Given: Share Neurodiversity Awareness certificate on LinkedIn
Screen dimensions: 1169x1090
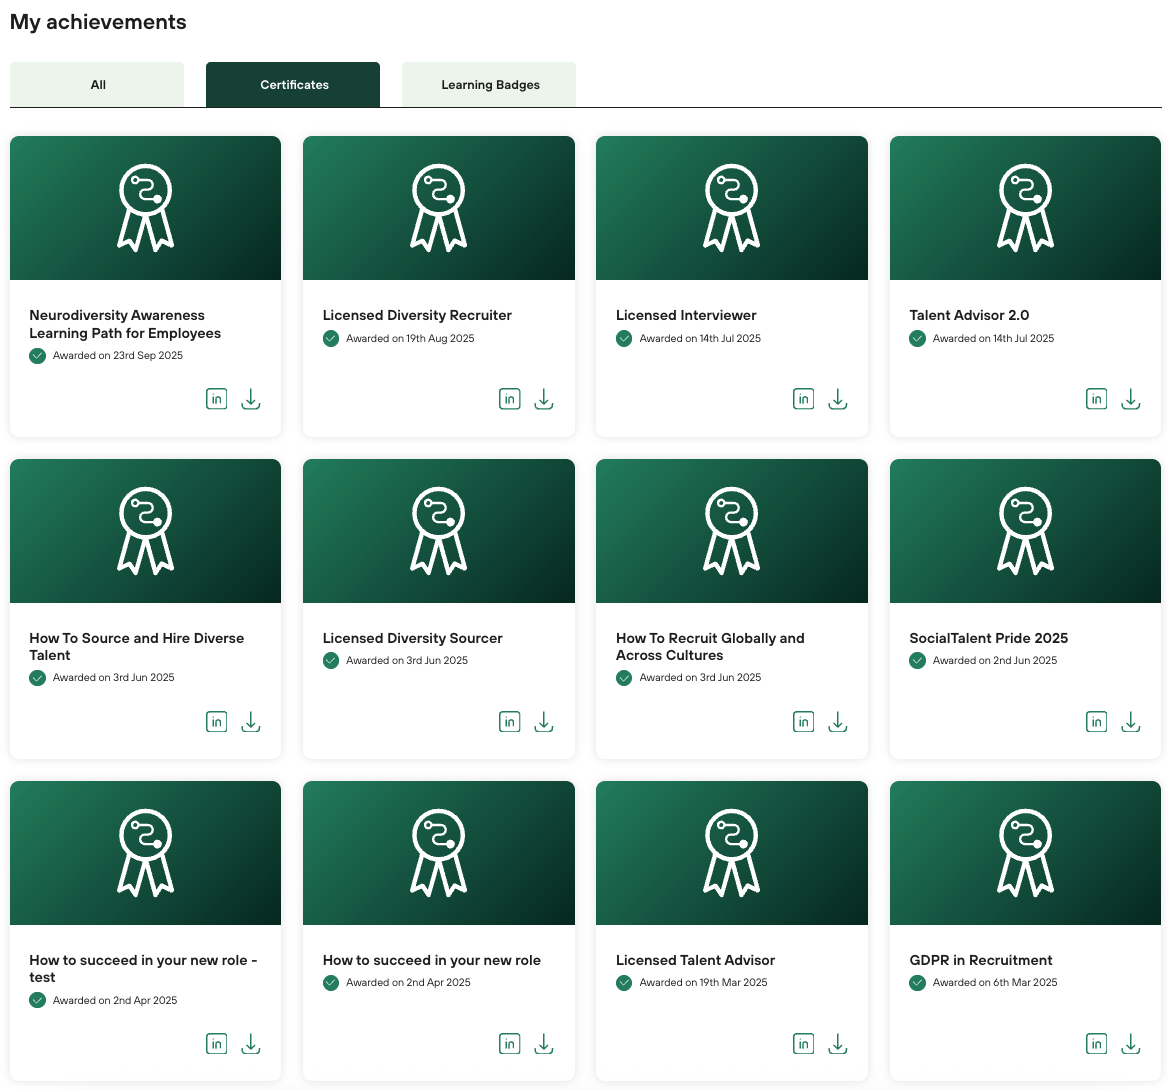Looking at the screenshot, I should pyautogui.click(x=216, y=399).
